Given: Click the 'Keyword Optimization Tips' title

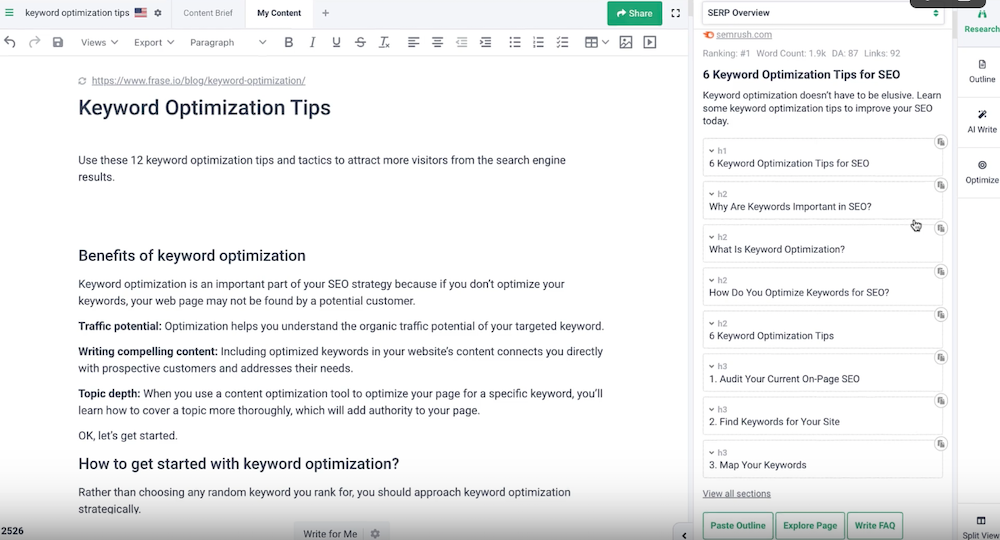Looking at the screenshot, I should point(204,108).
